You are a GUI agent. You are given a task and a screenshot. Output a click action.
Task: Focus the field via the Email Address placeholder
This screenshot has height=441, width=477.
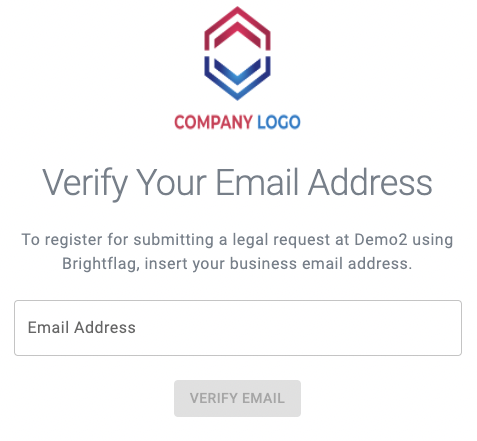[x=82, y=328]
